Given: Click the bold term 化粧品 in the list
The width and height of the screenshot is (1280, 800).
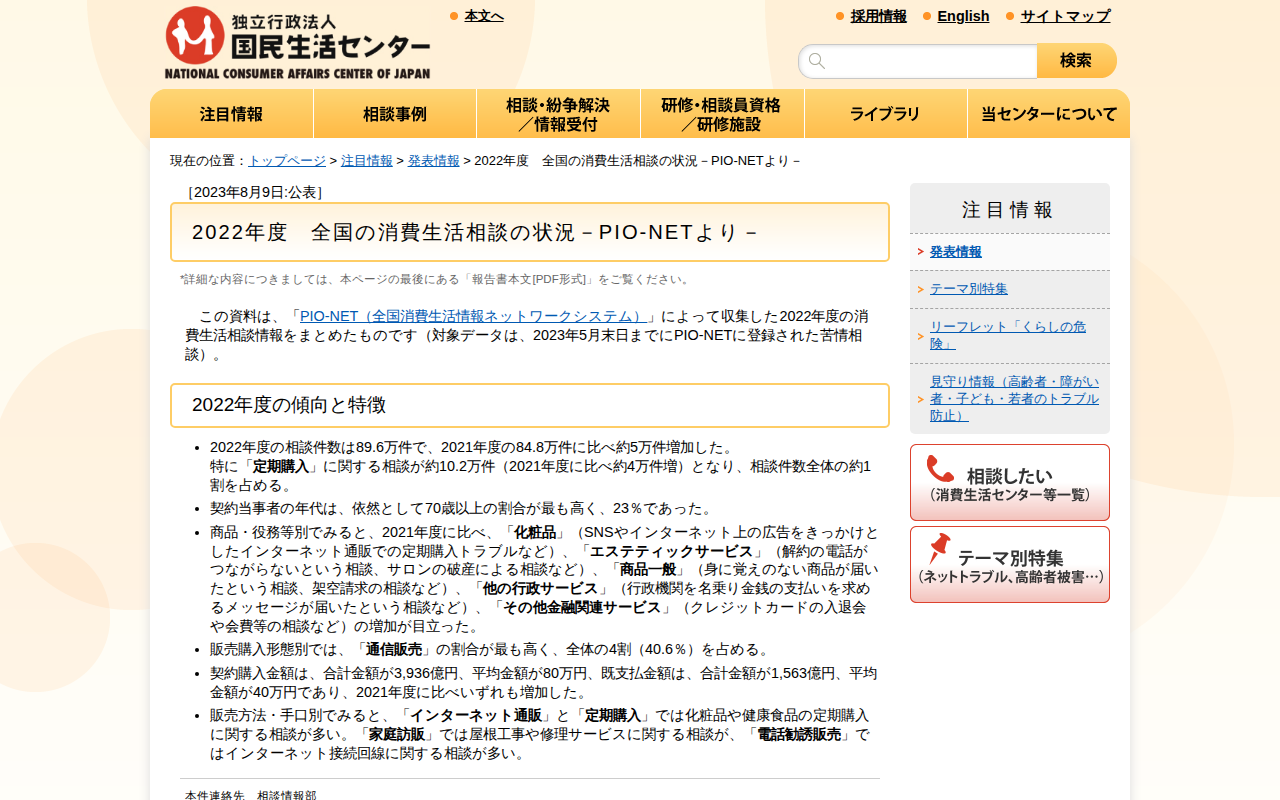Looking at the screenshot, I should pos(535,532).
